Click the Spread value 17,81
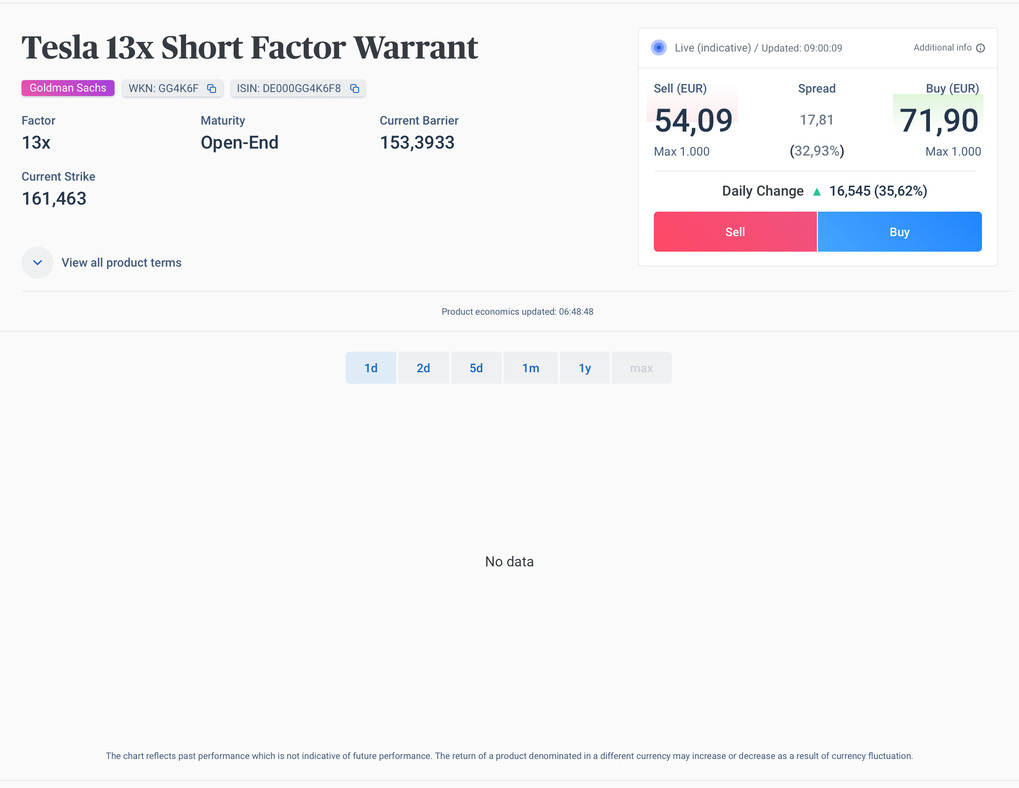This screenshot has height=788, width=1019. pyautogui.click(x=817, y=120)
